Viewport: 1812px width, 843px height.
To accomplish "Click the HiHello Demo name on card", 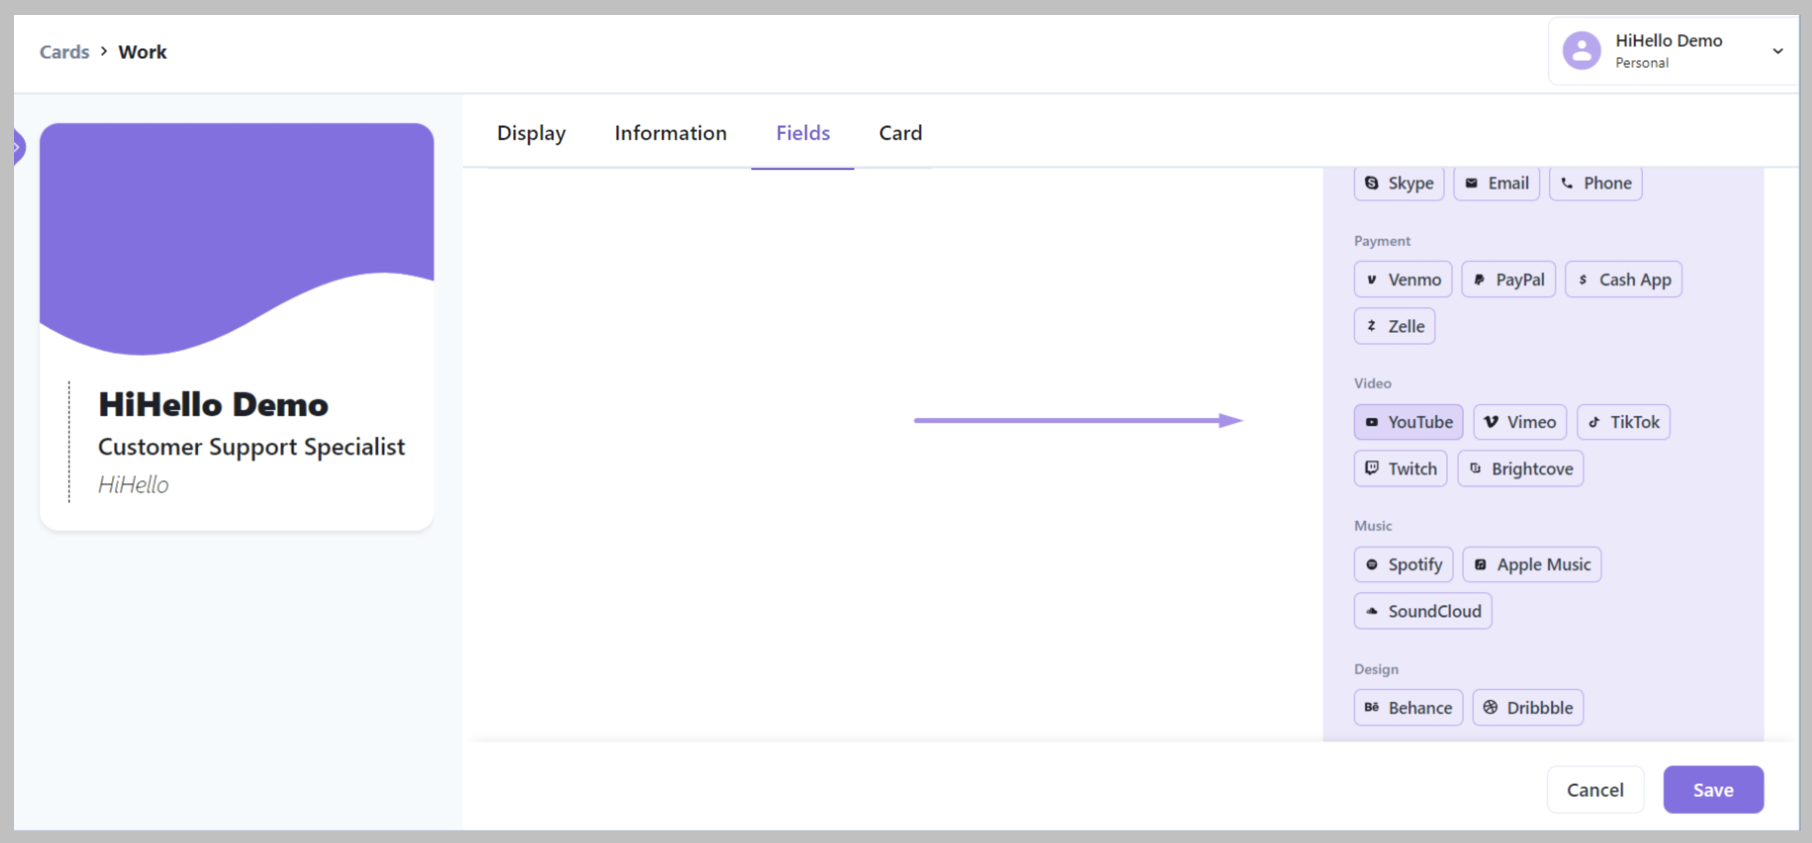I will tap(213, 404).
